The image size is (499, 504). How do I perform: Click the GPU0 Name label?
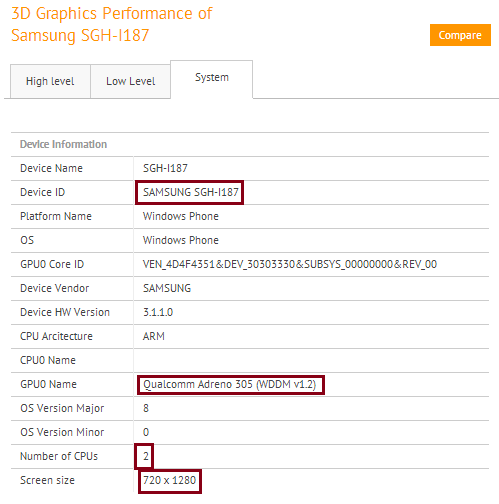point(48,384)
